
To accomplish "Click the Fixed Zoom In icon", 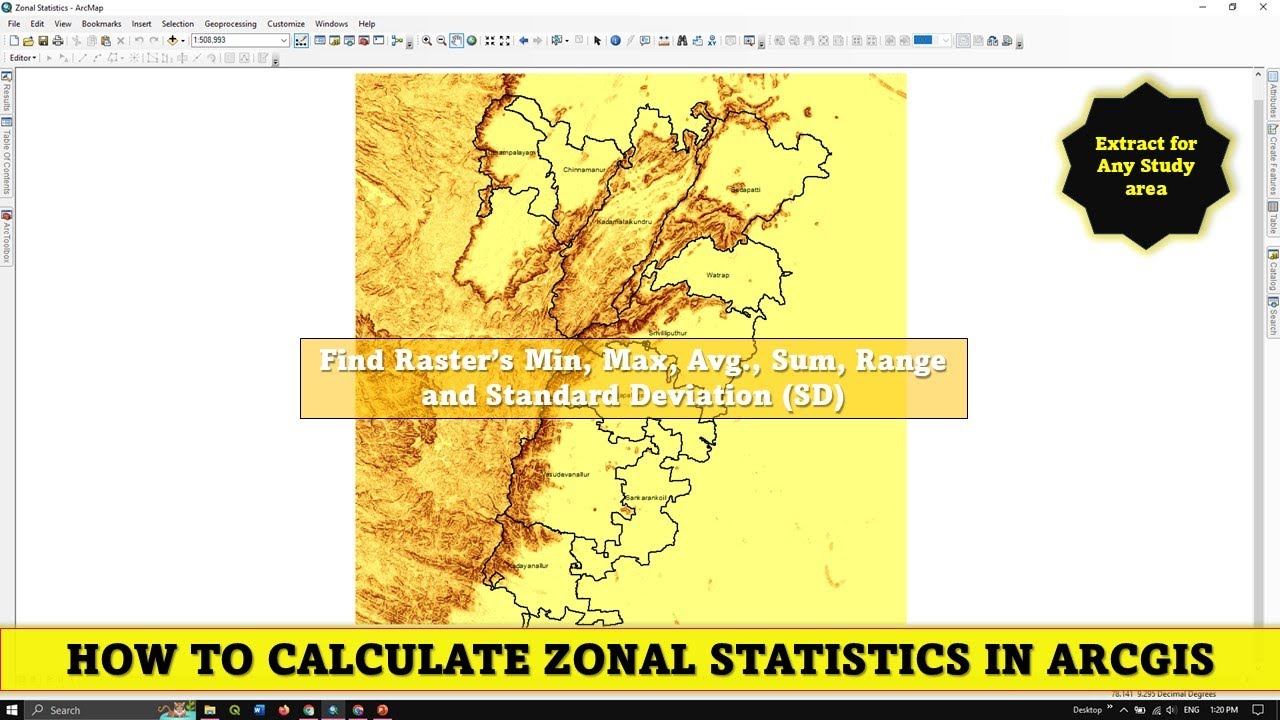I will point(490,41).
